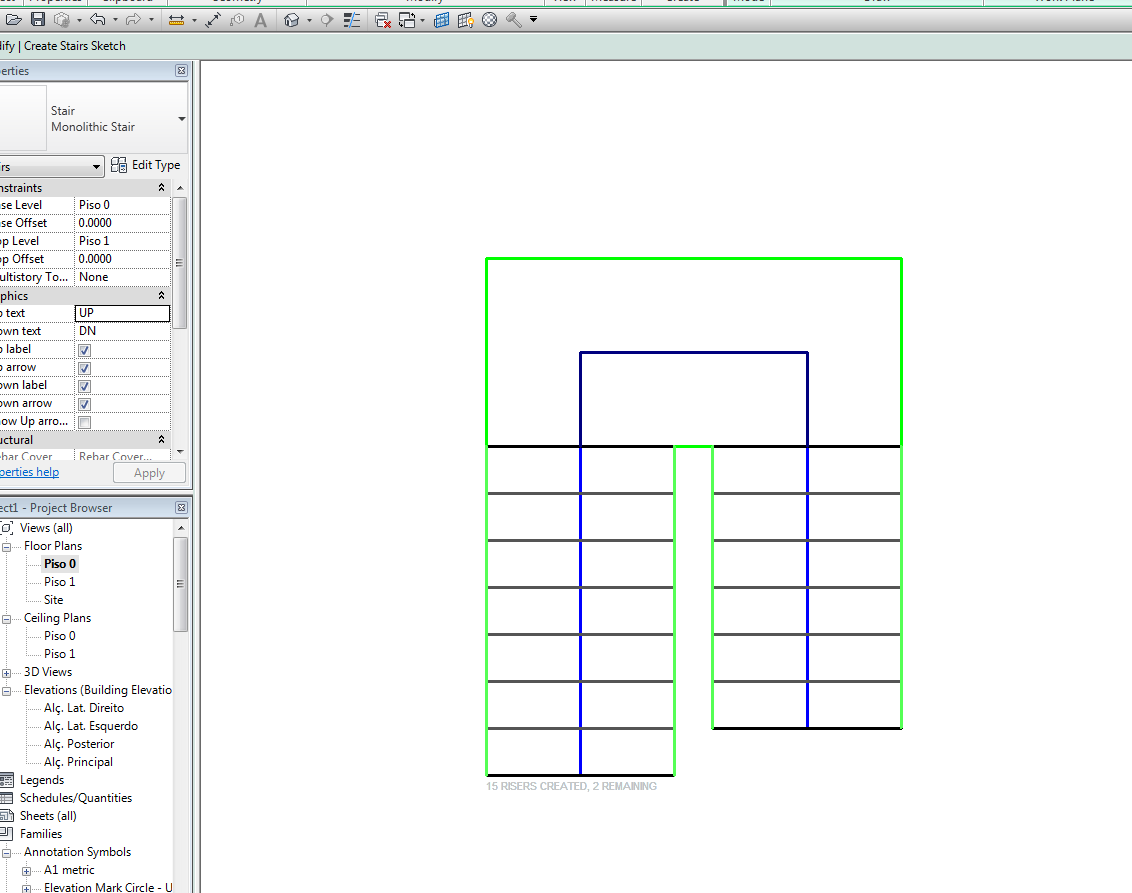
Task: Click the blue grid toolbar icon
Action: (x=442, y=20)
